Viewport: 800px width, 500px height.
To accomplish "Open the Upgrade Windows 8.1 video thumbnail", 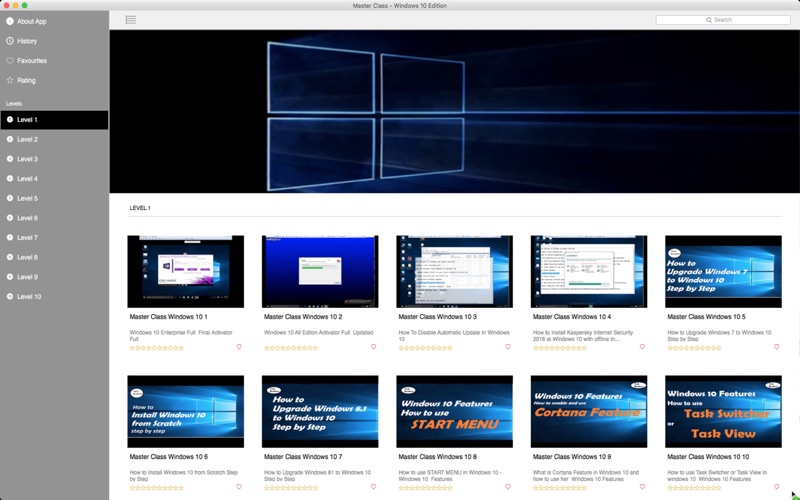I will 320,412.
